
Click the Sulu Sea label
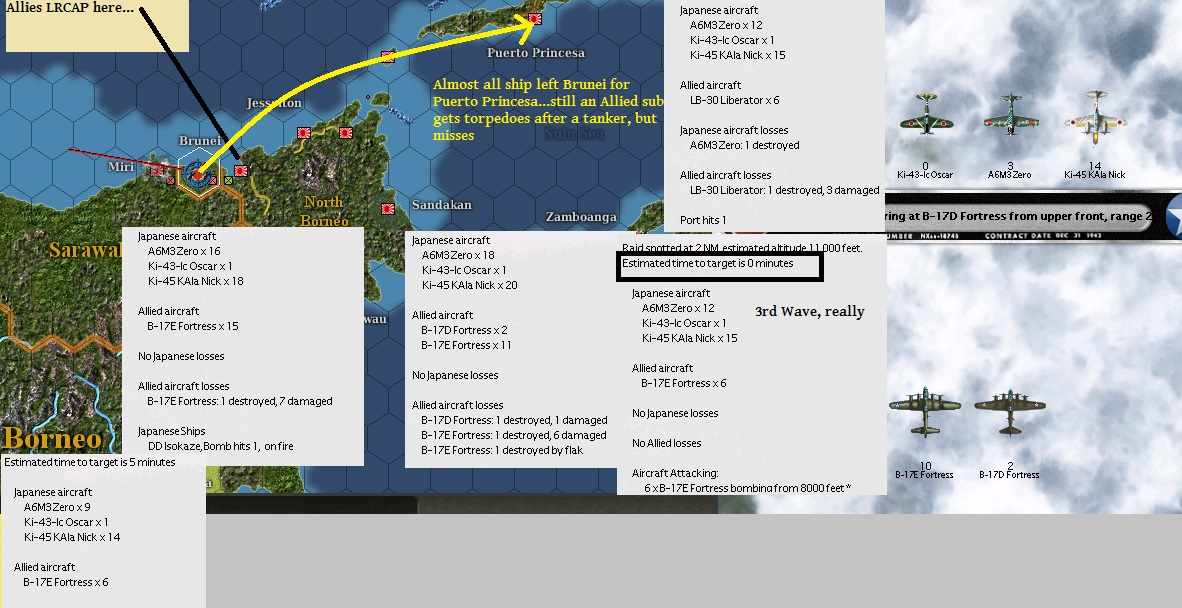[574, 134]
